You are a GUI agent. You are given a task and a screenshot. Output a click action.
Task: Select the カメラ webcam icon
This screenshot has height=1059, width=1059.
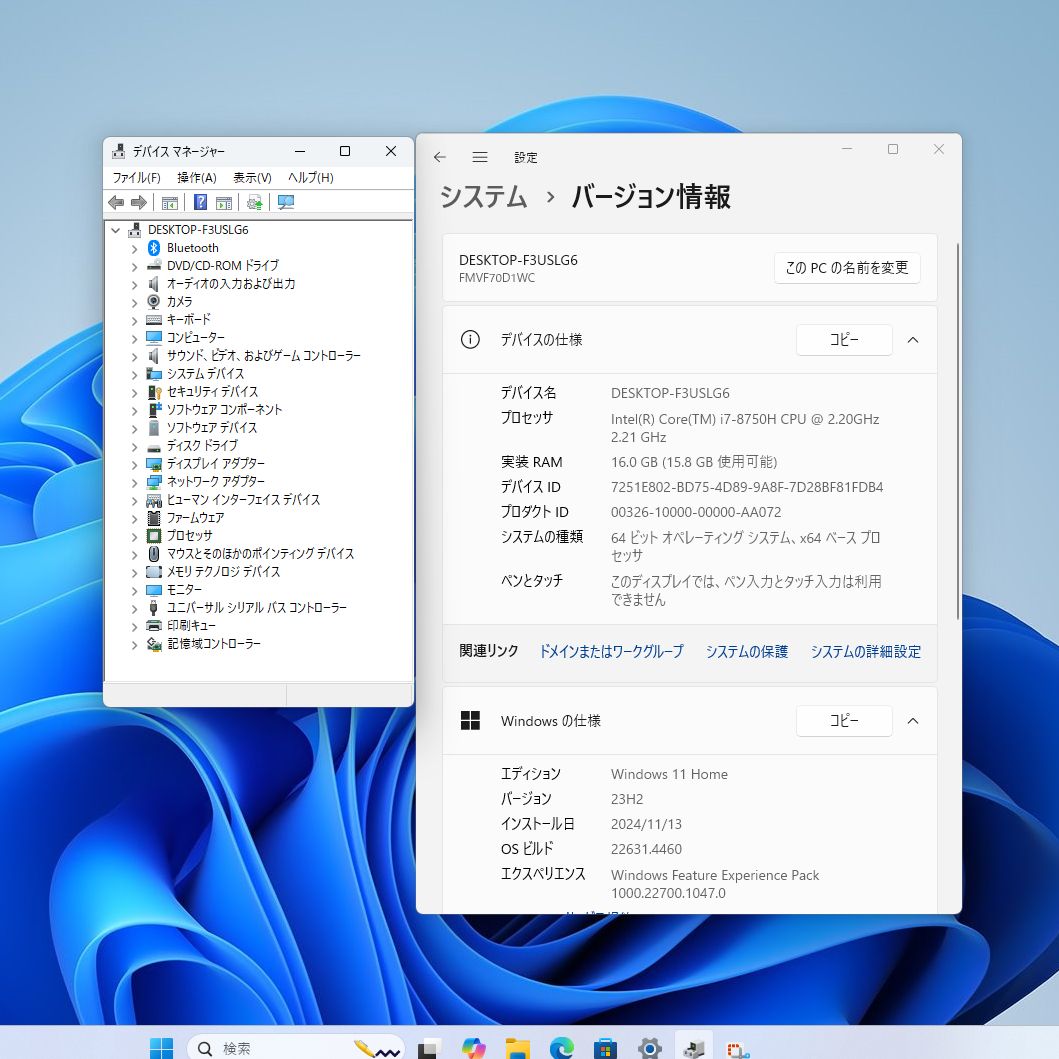[x=154, y=301]
